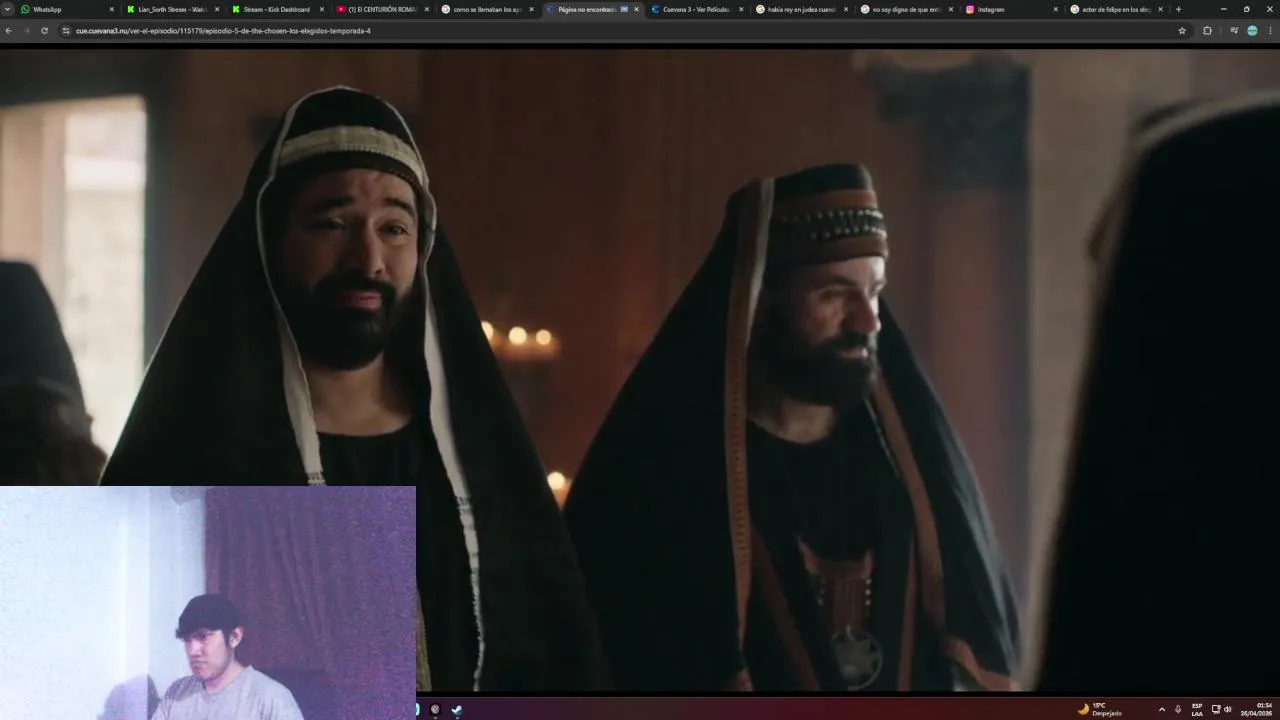Close the Instagram tab
The width and height of the screenshot is (1280, 720).
[x=1055, y=9]
